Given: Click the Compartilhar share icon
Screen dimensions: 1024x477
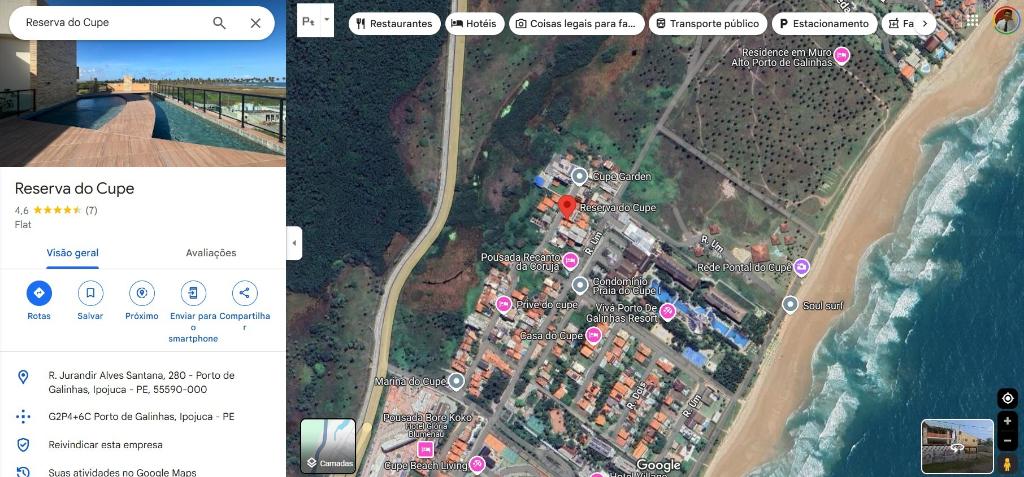Looking at the screenshot, I should (244, 293).
